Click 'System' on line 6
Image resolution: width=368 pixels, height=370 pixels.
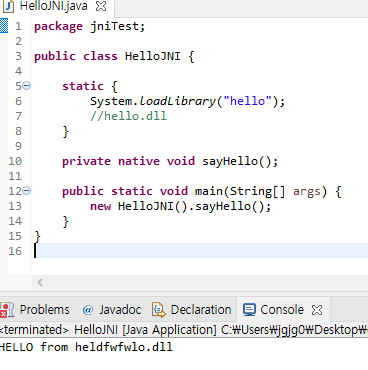tap(111, 101)
